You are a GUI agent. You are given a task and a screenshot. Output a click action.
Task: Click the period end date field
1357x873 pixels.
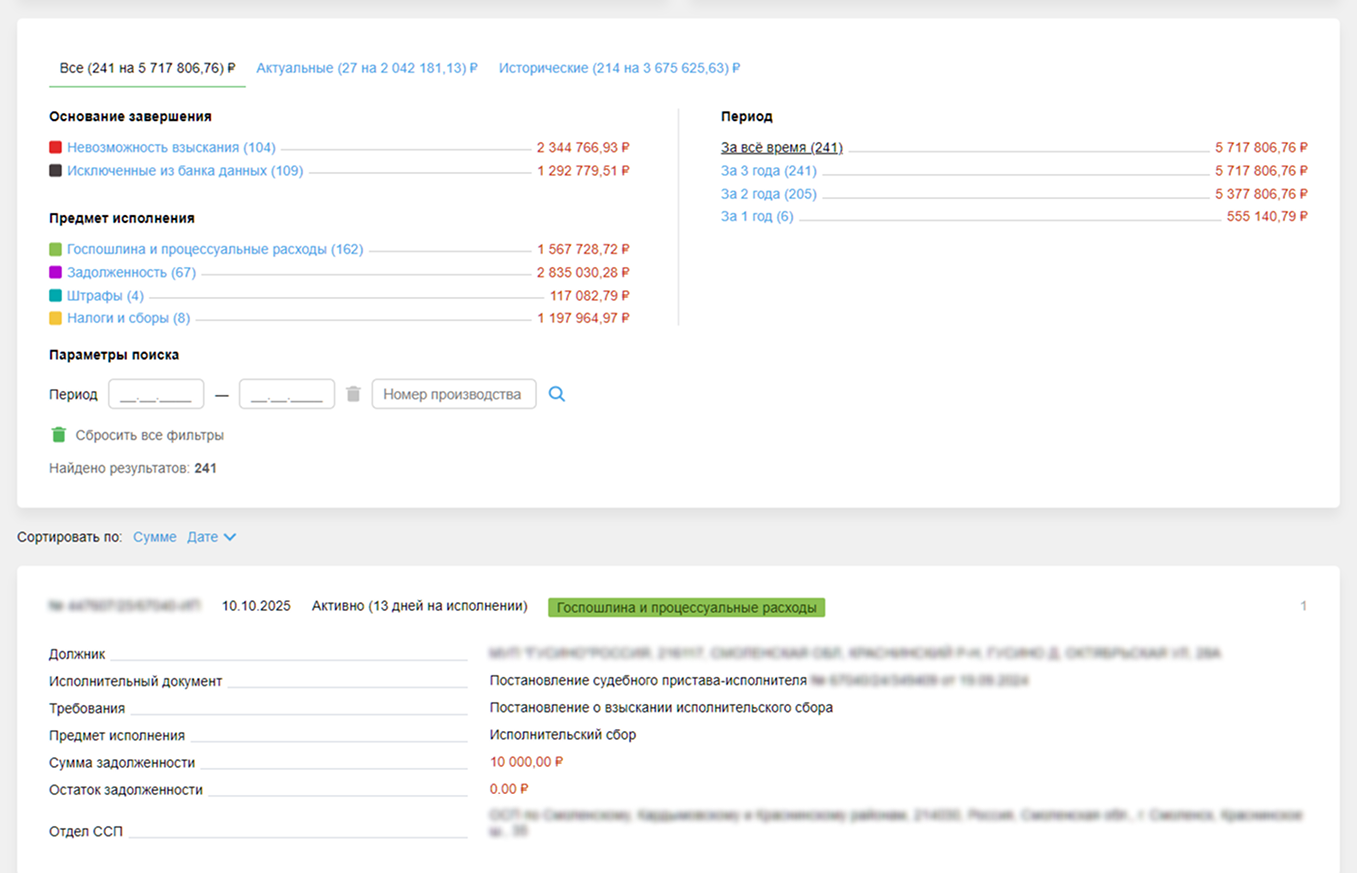(x=287, y=394)
